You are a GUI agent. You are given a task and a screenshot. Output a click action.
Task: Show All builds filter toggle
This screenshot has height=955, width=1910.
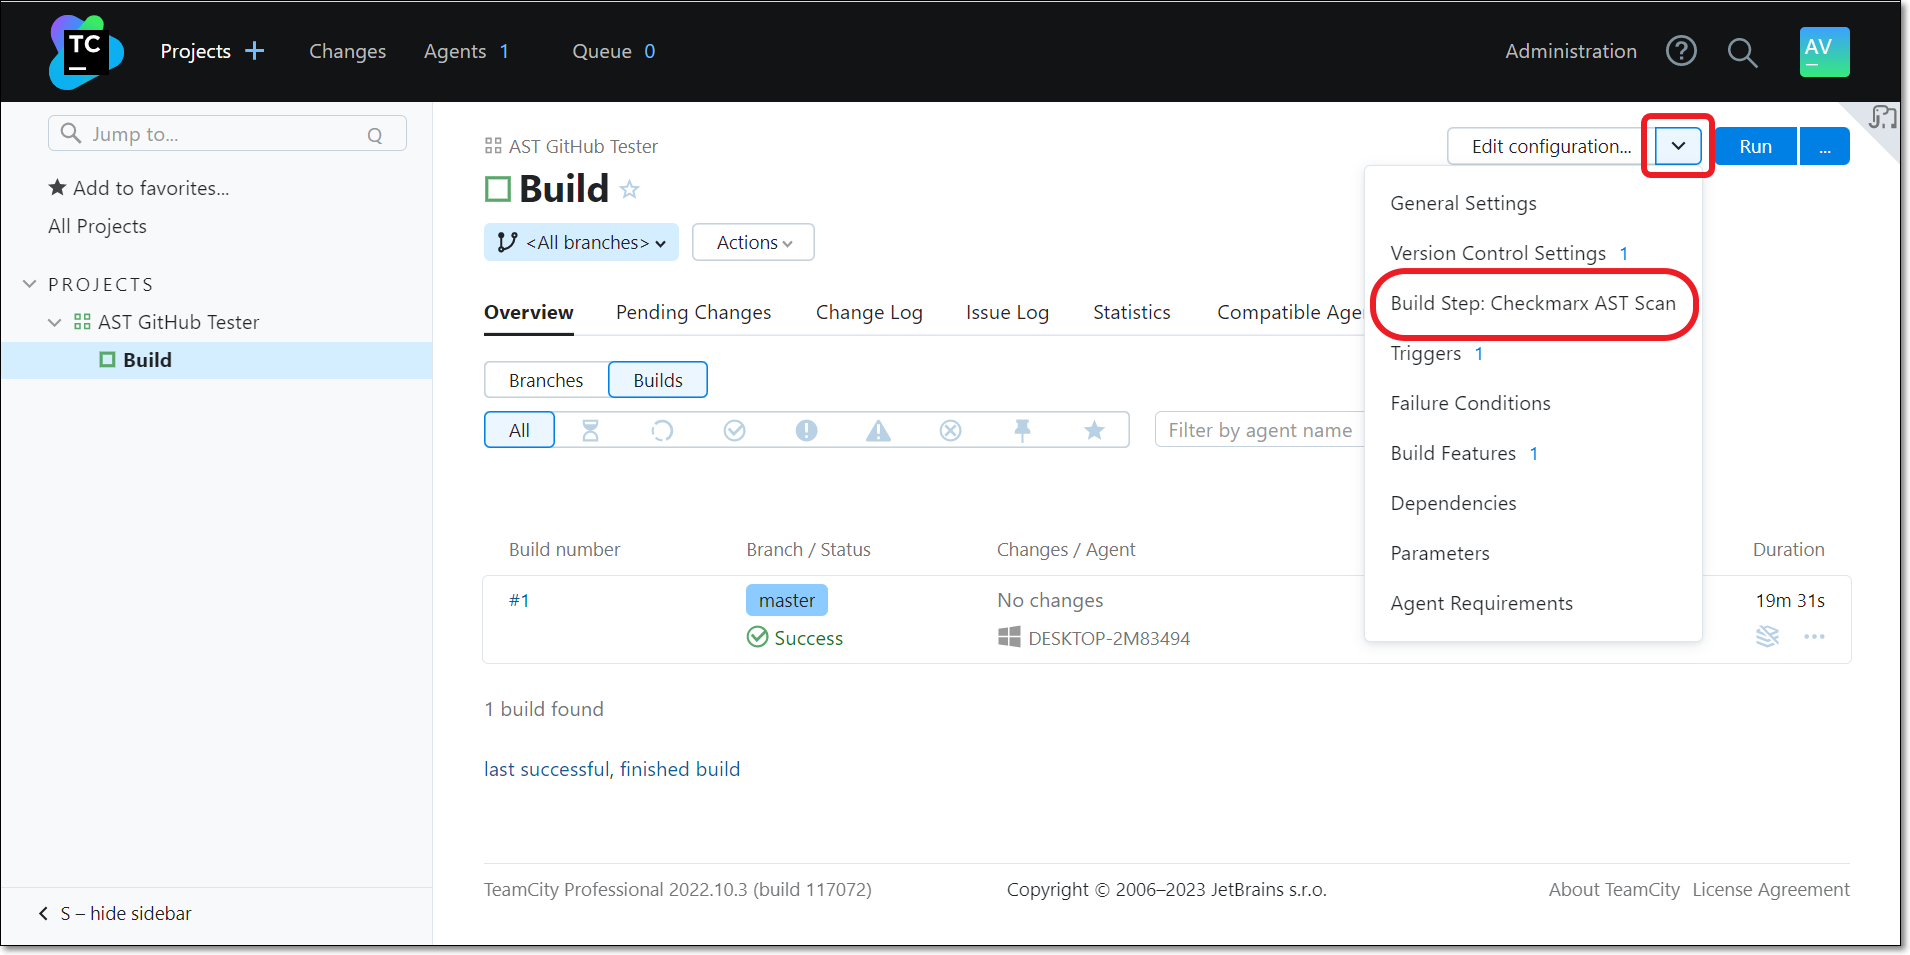[519, 430]
